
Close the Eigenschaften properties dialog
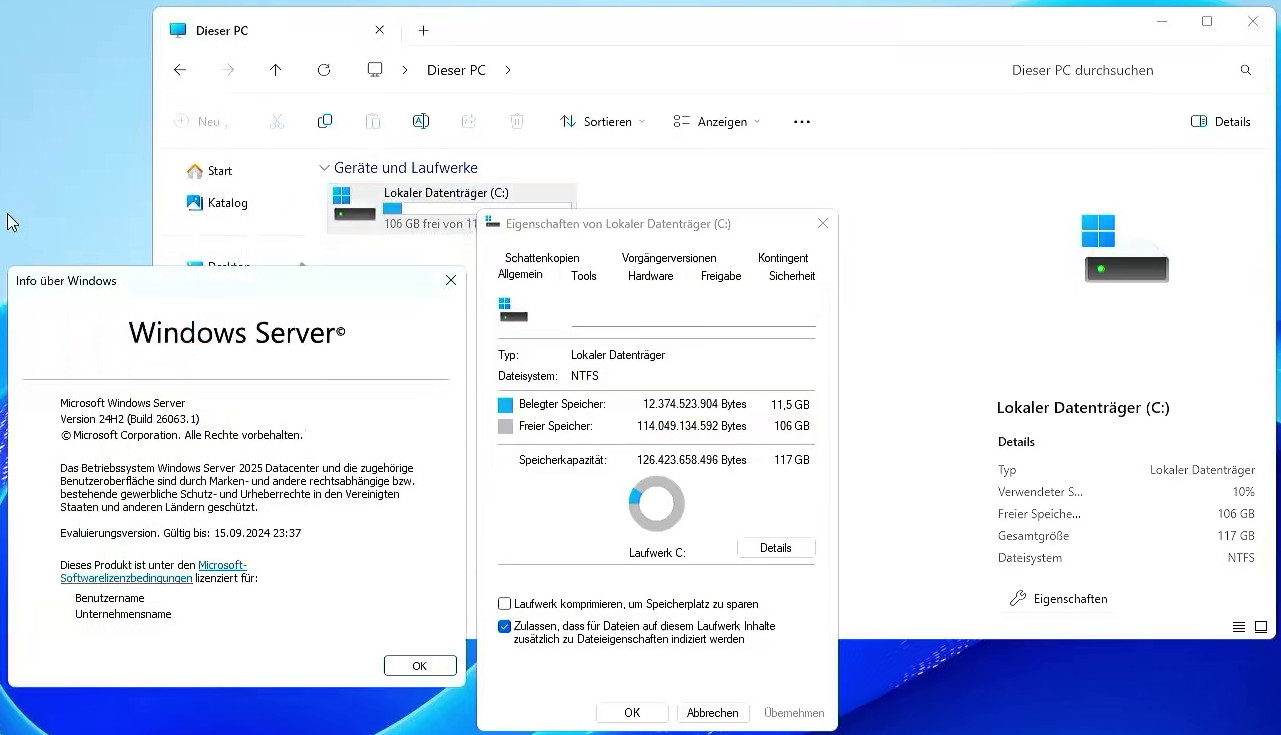[823, 224]
